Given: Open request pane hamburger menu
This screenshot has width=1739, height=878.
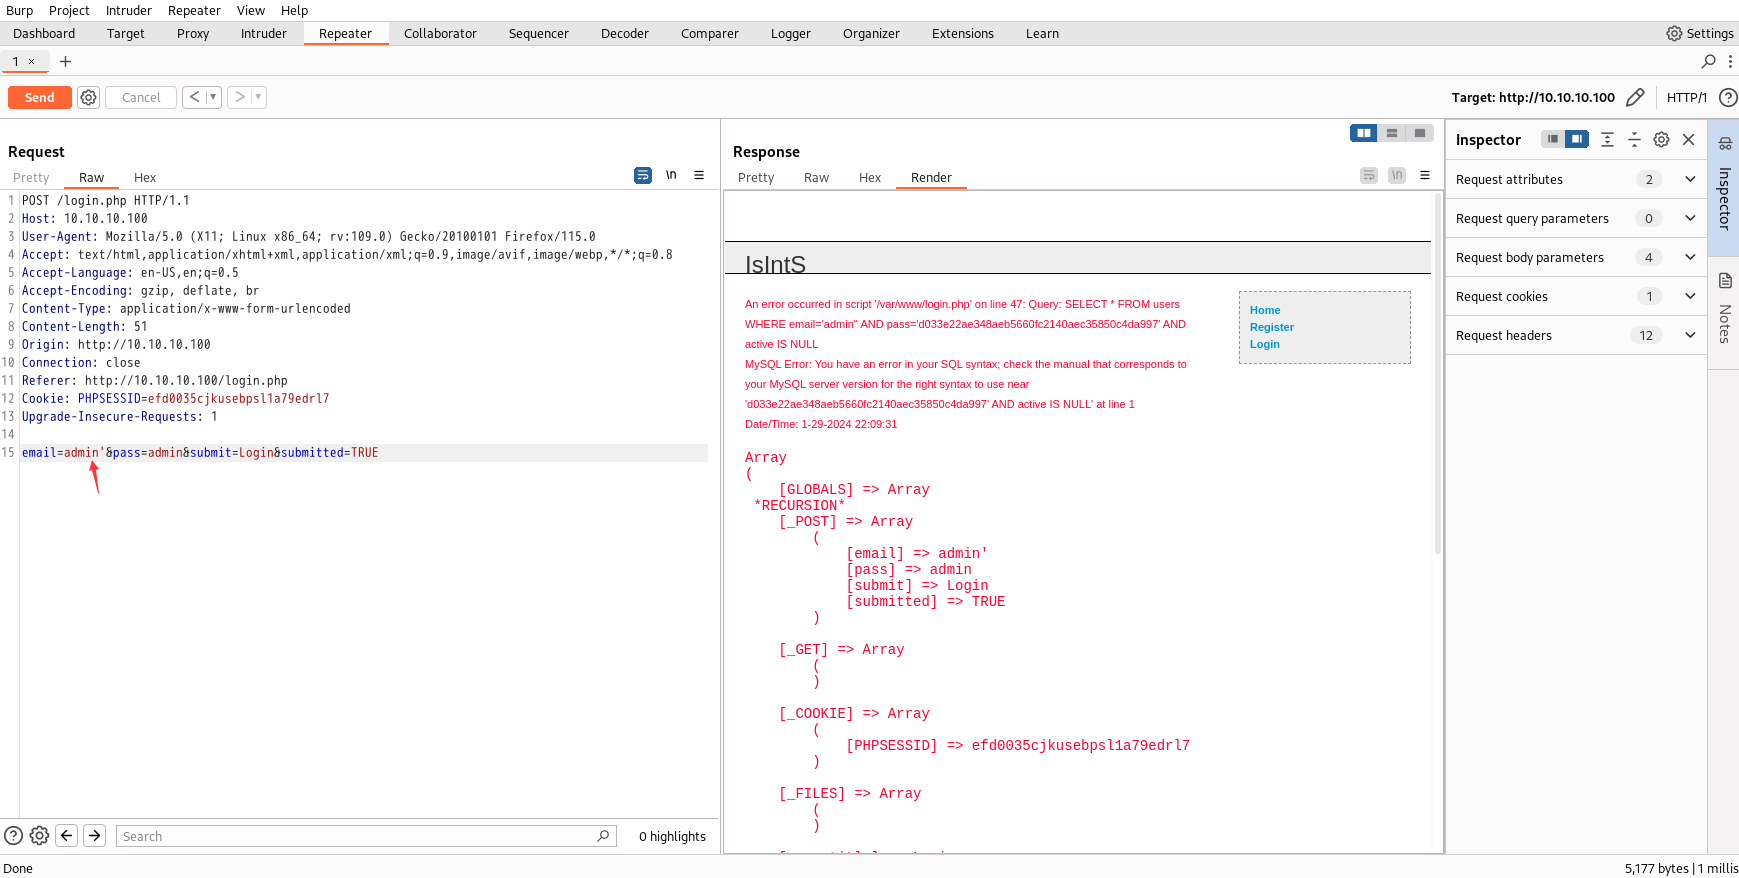Looking at the screenshot, I should coord(699,175).
